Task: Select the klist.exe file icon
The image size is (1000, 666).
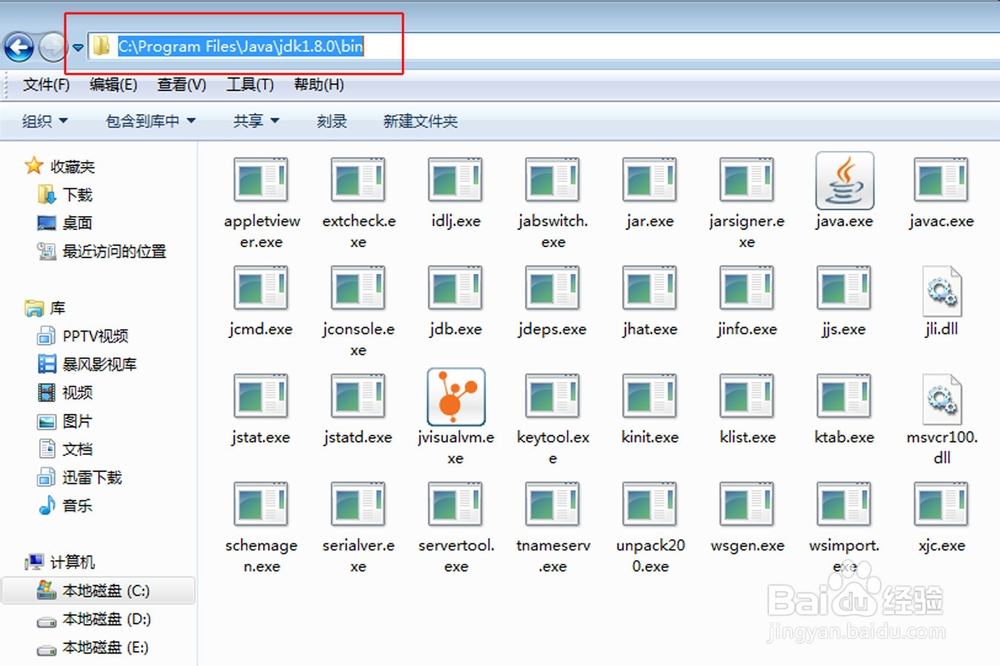Action: tap(746, 396)
